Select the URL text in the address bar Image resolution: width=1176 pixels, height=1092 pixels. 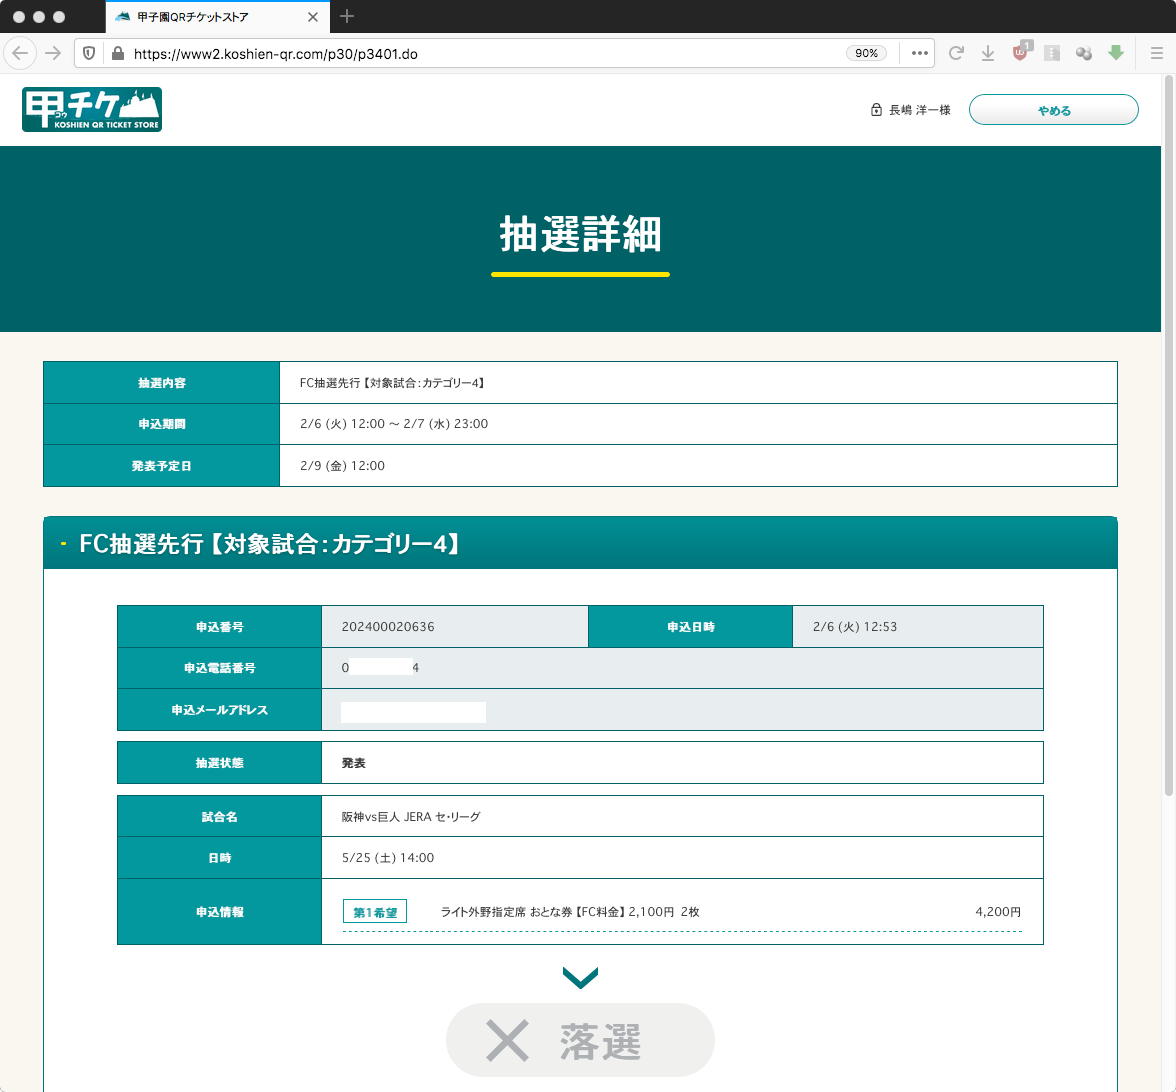275,54
